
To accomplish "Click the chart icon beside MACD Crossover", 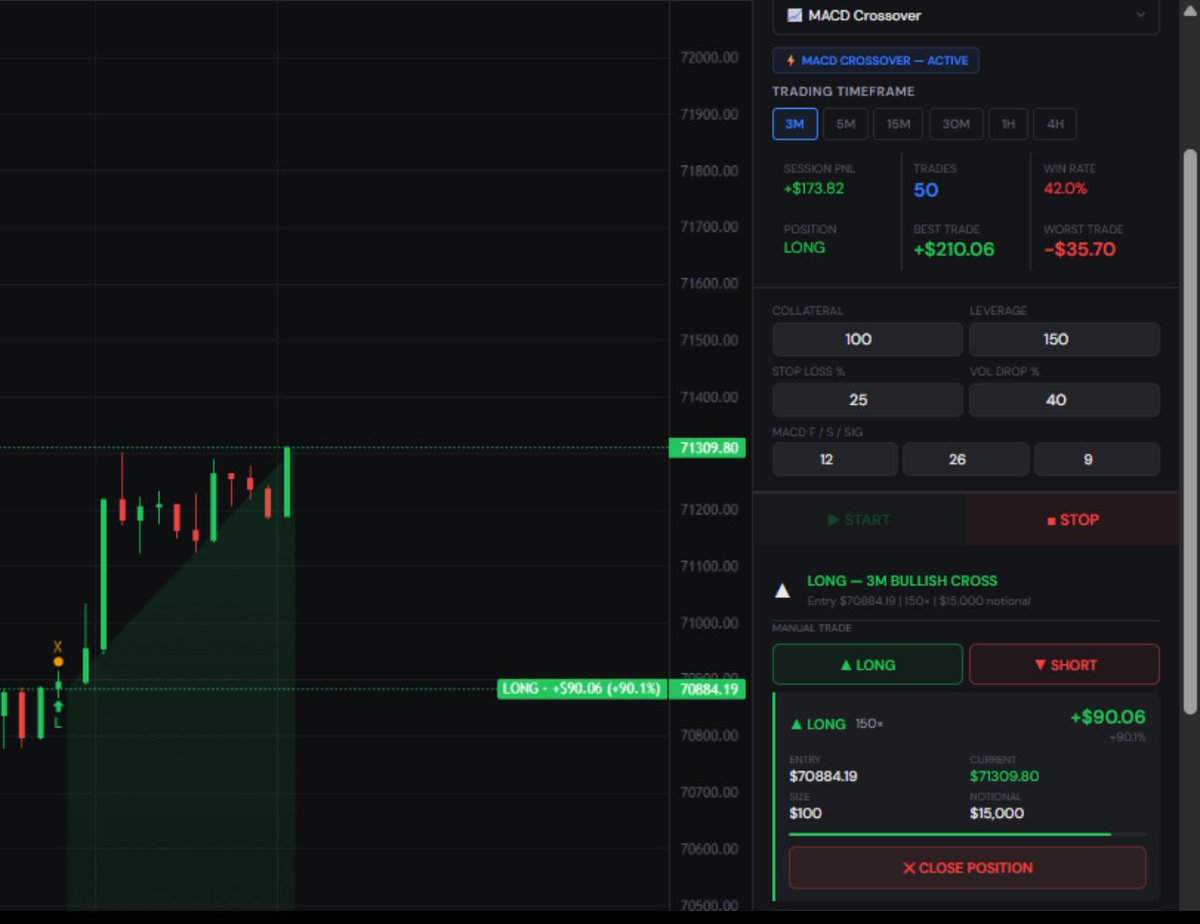I will pos(795,16).
